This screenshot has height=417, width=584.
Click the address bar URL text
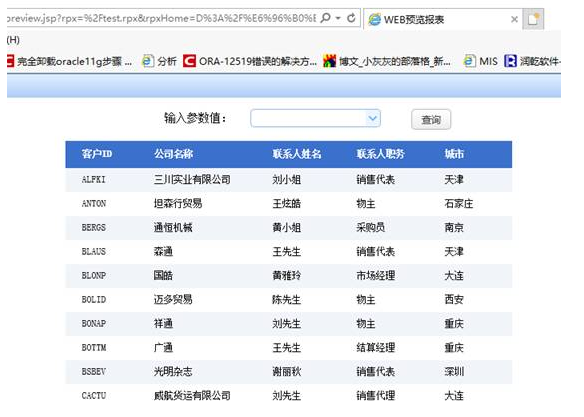(x=161, y=18)
